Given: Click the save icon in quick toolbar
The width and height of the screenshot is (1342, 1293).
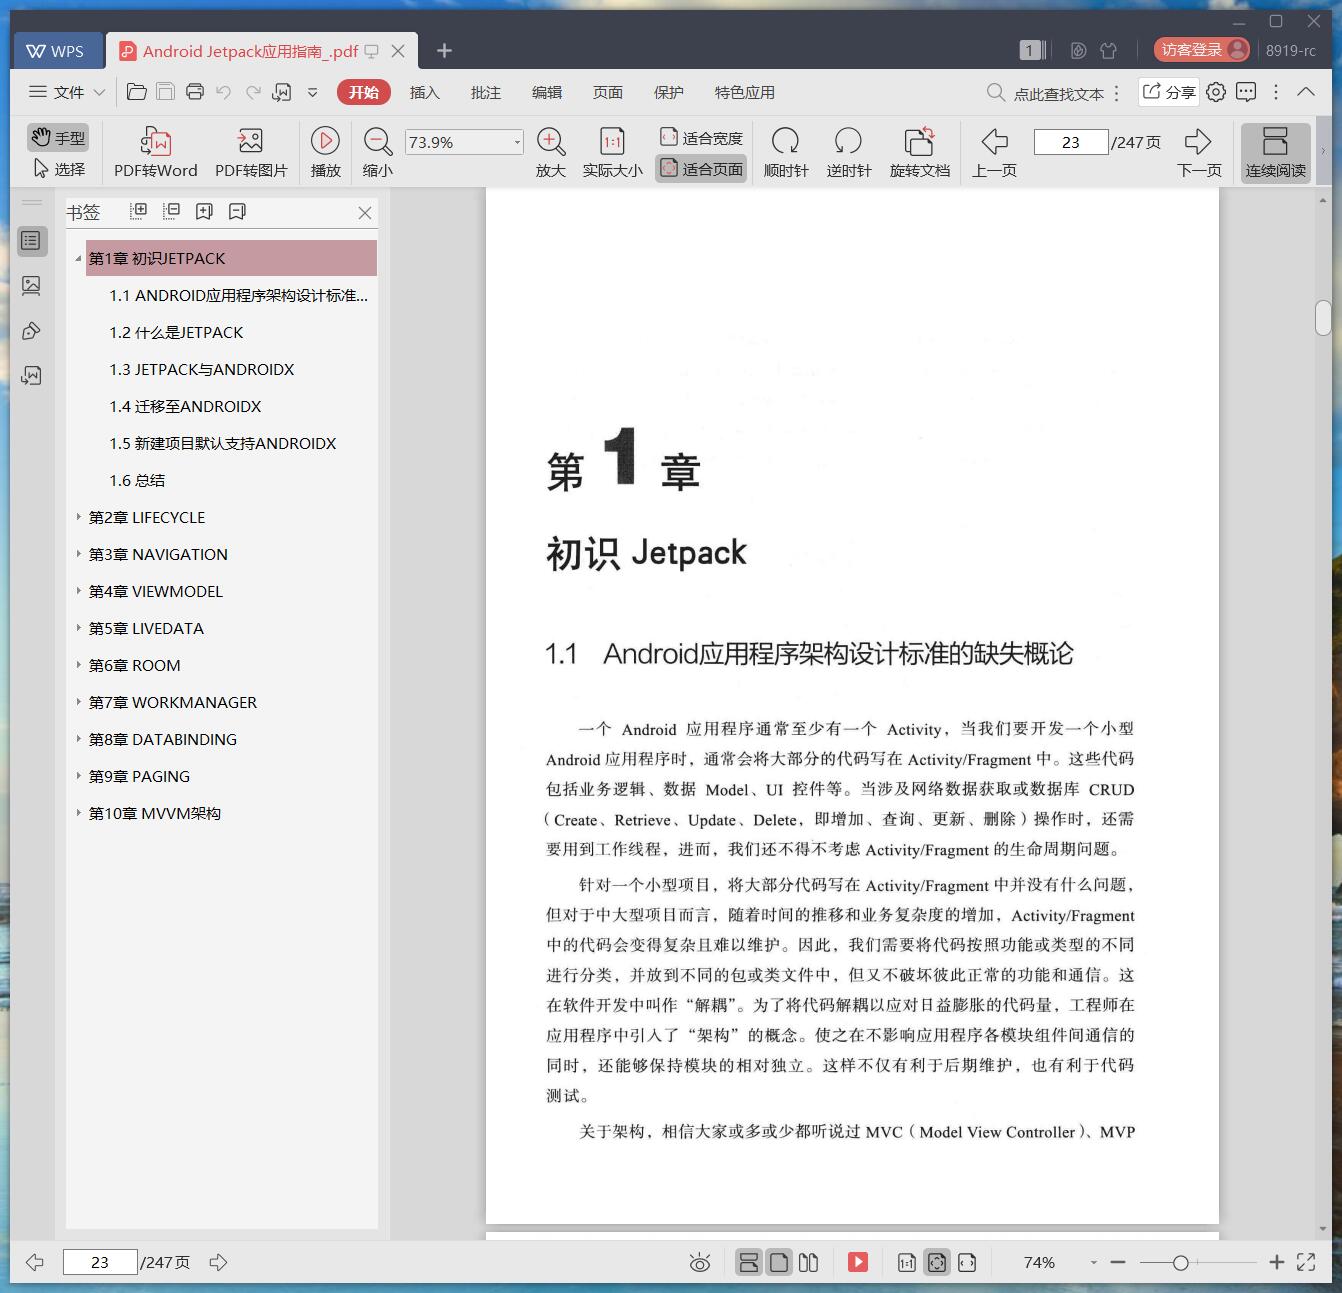Looking at the screenshot, I should (166, 92).
